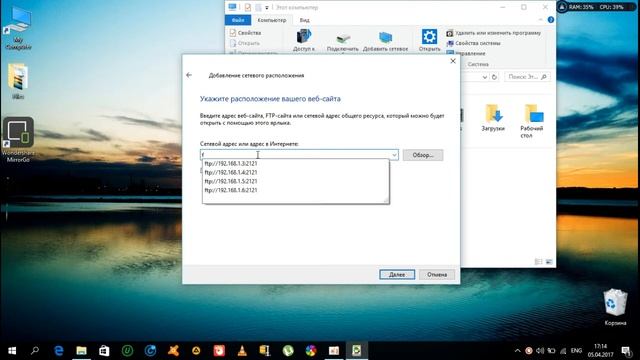Collapse the address combo box dropdown arrow
Viewport: 640px width, 360px height.
(x=394, y=155)
